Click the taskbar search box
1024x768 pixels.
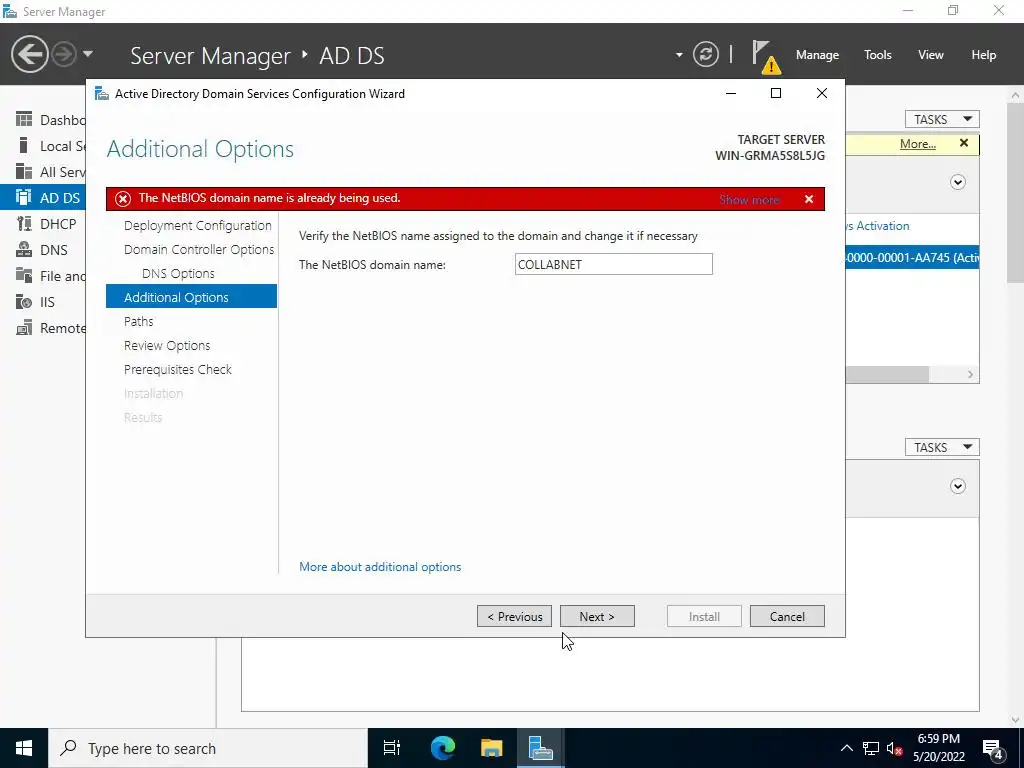pyautogui.click(x=208, y=748)
